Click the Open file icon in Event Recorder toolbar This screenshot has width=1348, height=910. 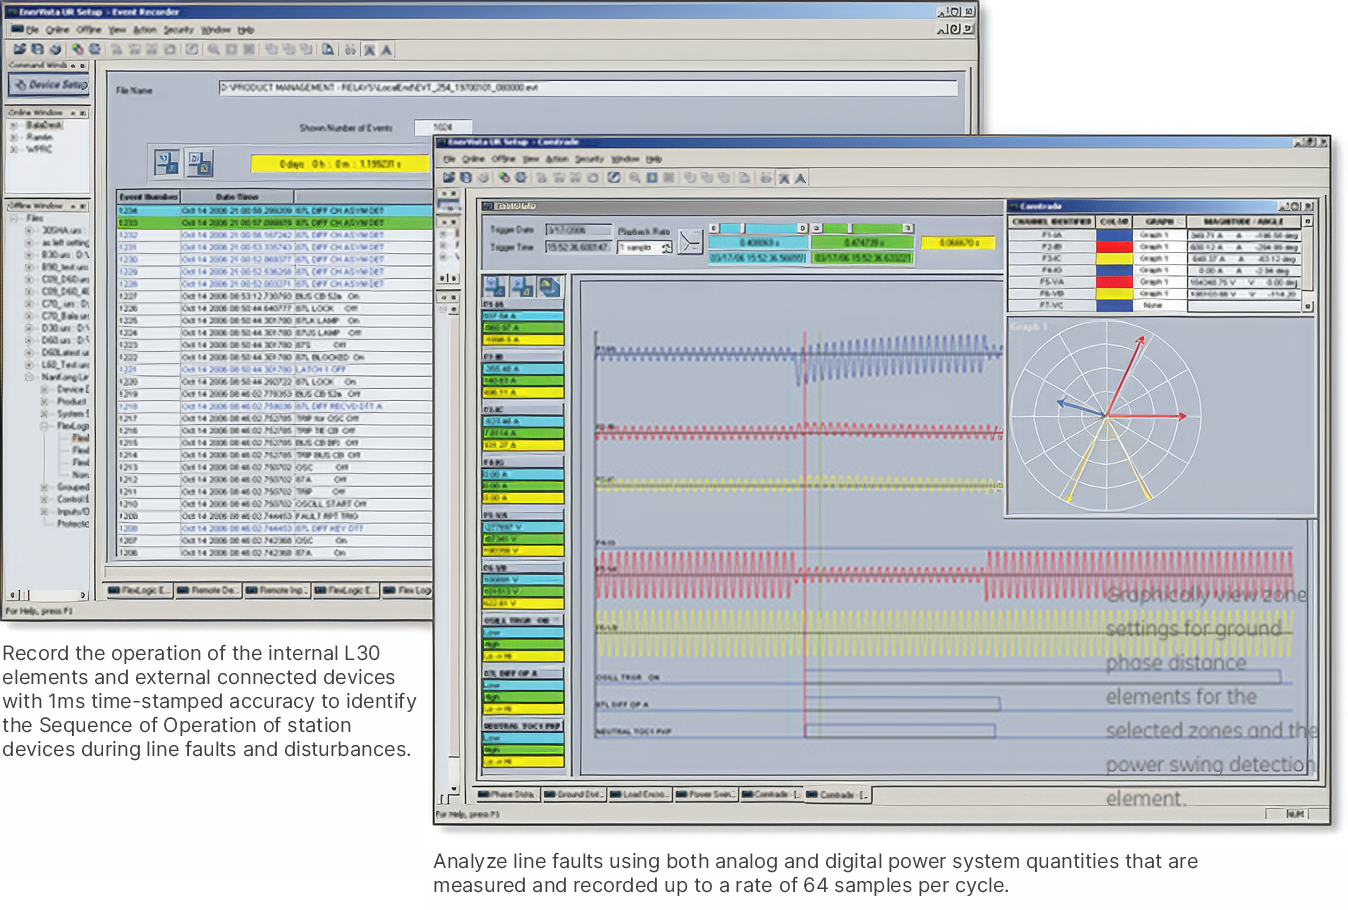19,48
